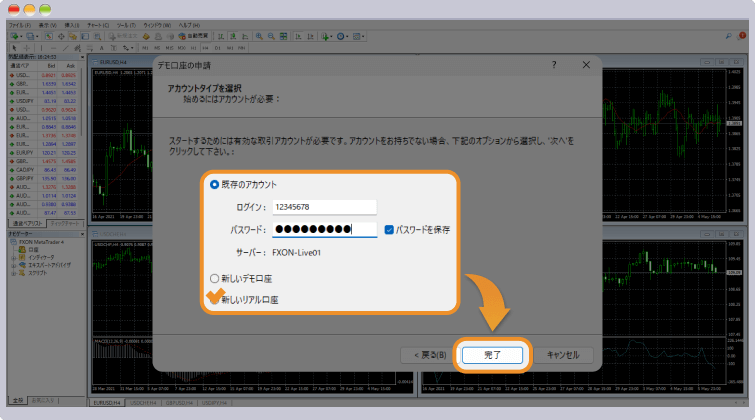The image size is (755, 420).
Task: Select the 新しいデモ口座 radio button
Action: click(214, 278)
